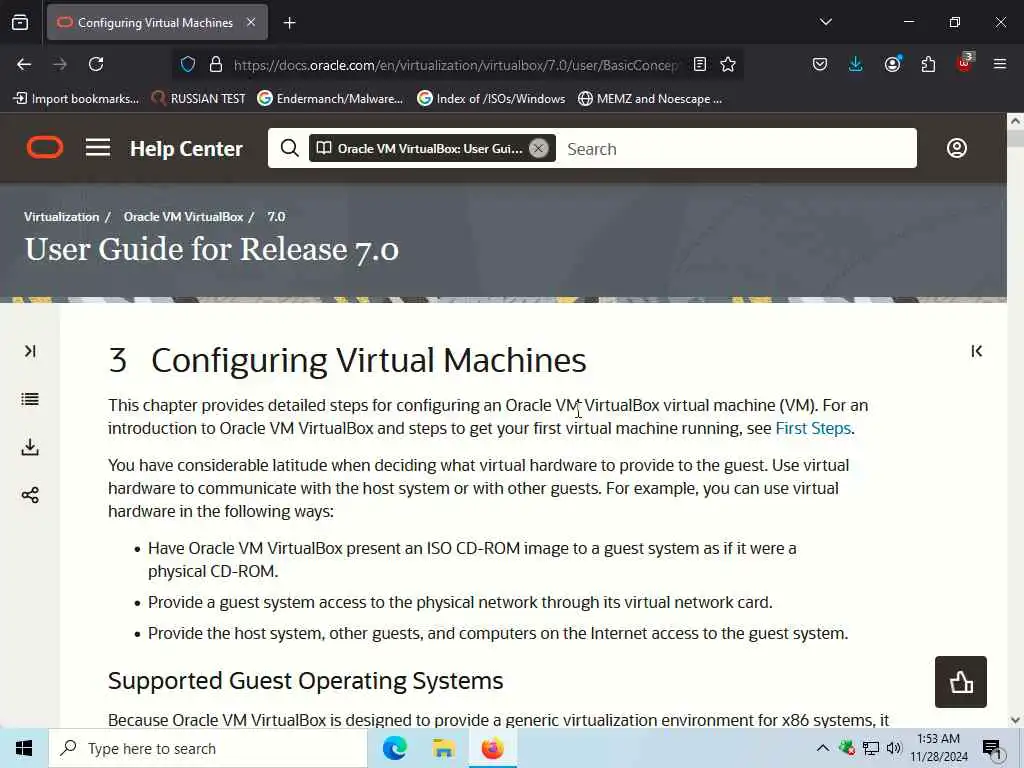Open File Explorer from taskbar
Viewport: 1024px width, 768px height.
443,748
